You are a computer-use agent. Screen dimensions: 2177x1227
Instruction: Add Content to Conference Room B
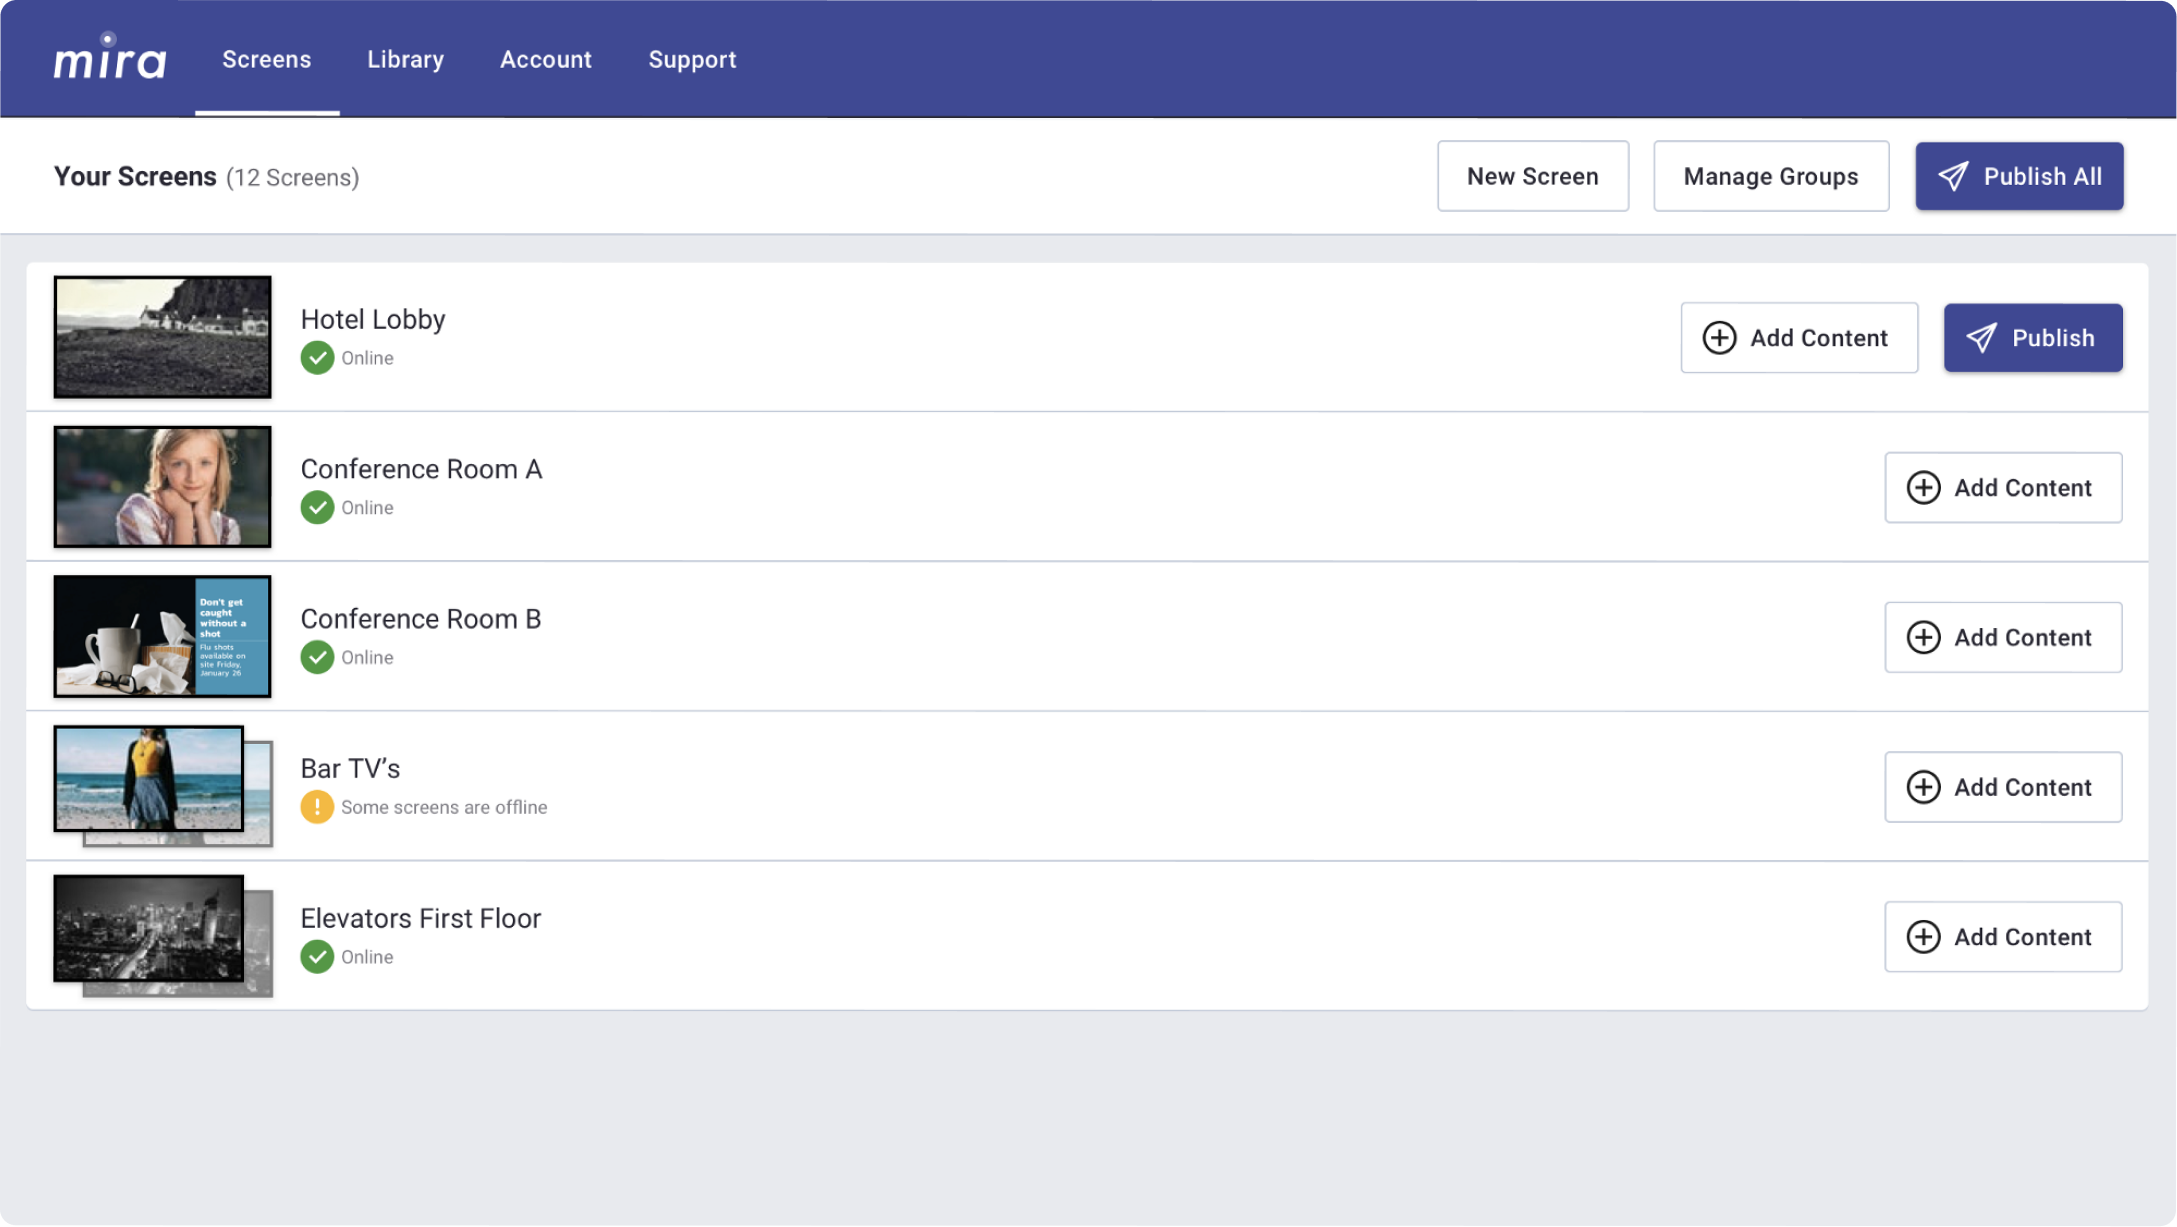2002,637
